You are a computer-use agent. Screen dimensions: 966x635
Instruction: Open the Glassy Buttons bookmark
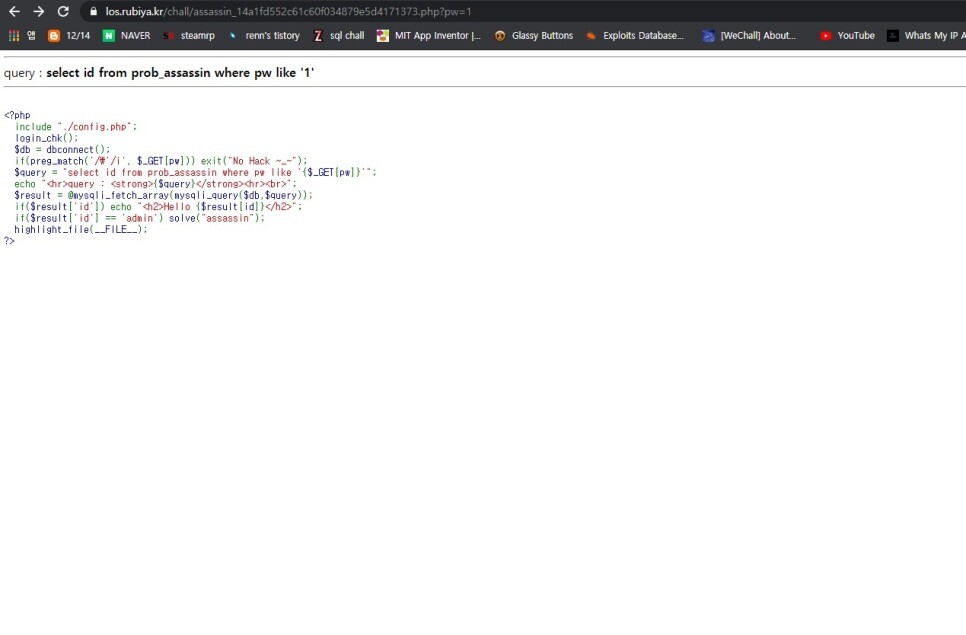[534, 36]
